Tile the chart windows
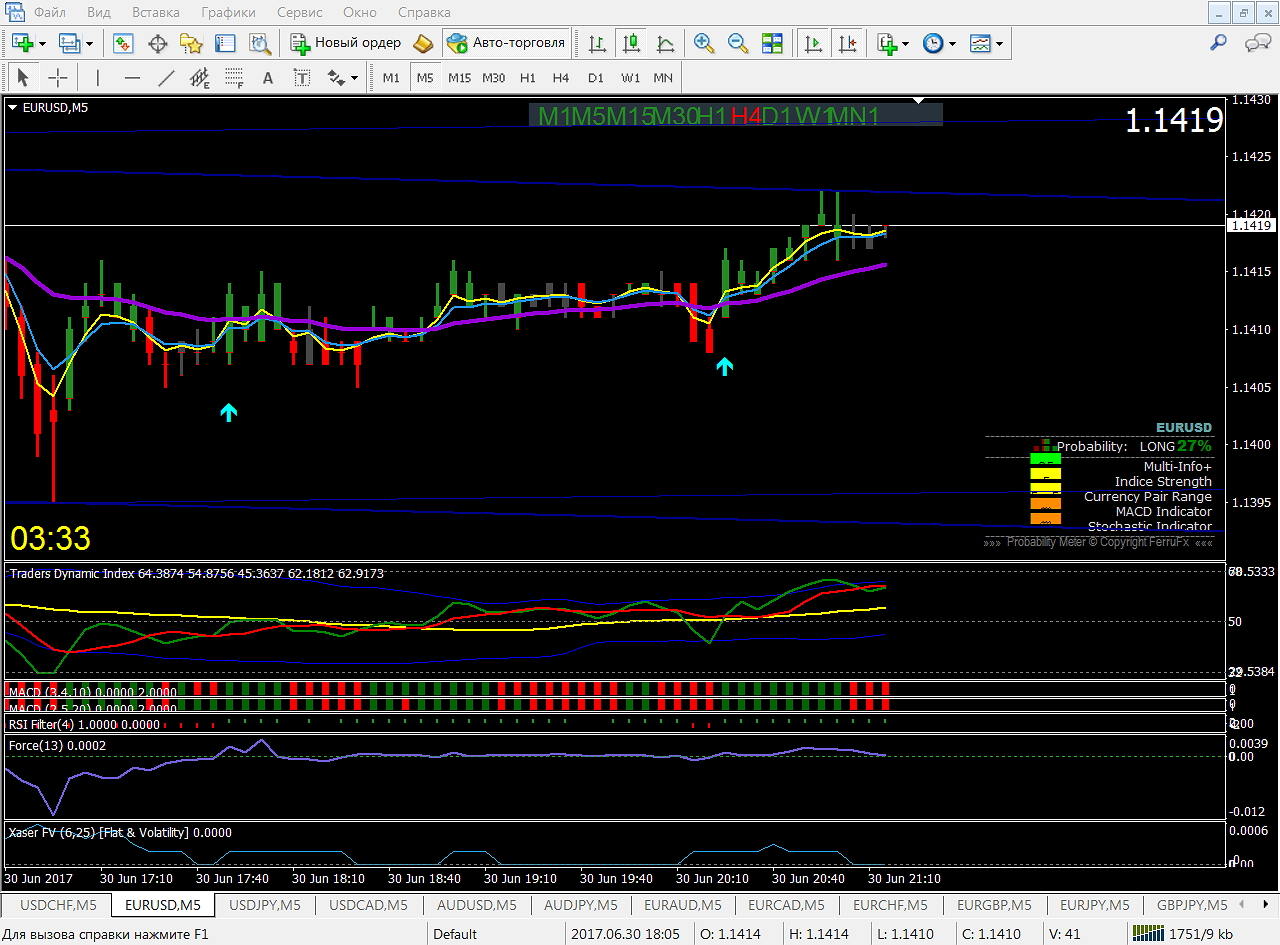This screenshot has width=1280, height=945. [772, 43]
